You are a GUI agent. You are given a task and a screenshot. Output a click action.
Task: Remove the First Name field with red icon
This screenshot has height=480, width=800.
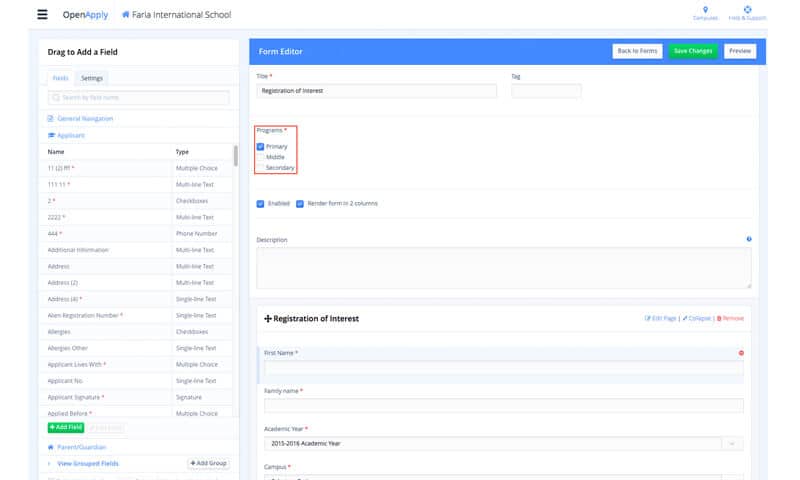[741, 353]
